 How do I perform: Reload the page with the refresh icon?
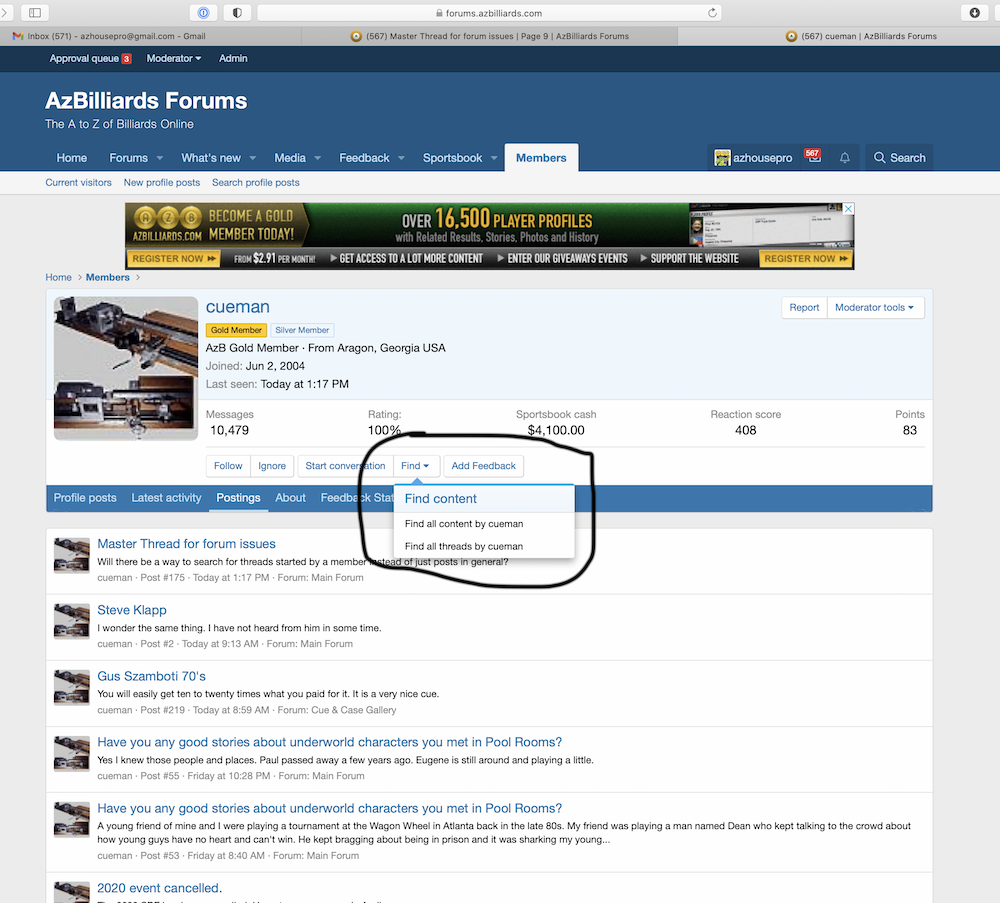[x=712, y=13]
